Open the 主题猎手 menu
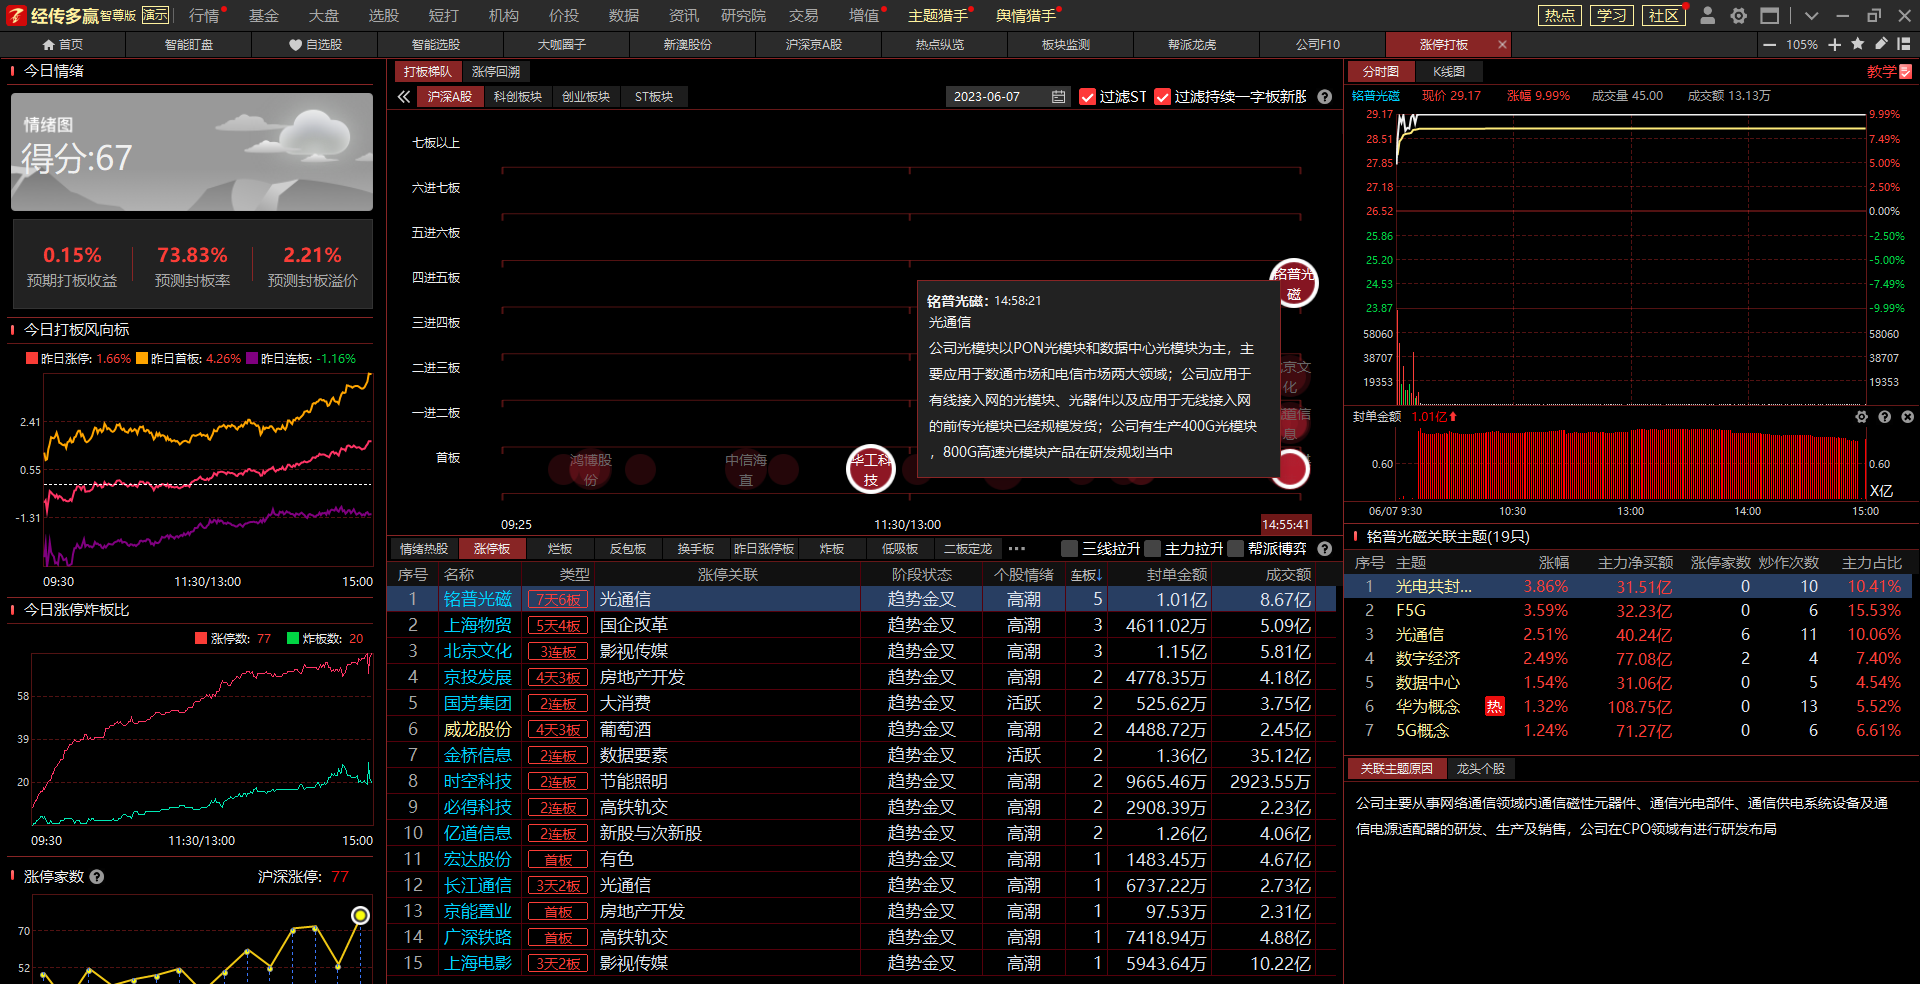The width and height of the screenshot is (1920, 984). (937, 16)
